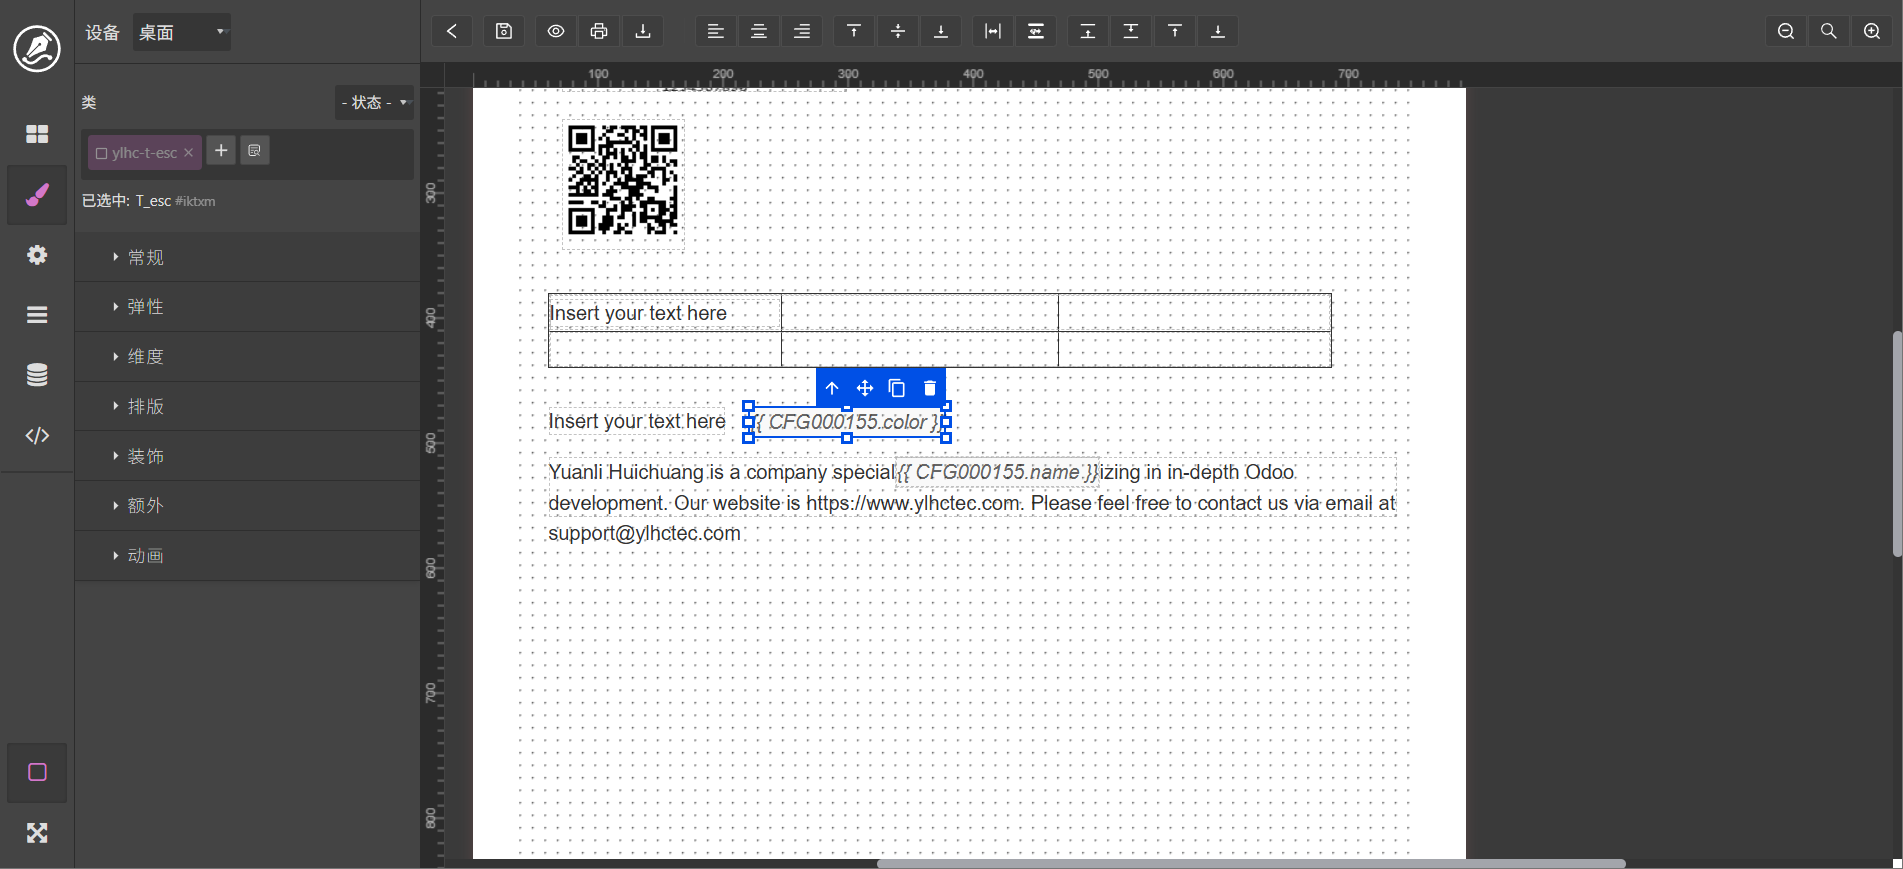Click the zoom in magnifier icon
Image resolution: width=1903 pixels, height=869 pixels.
point(1872,31)
